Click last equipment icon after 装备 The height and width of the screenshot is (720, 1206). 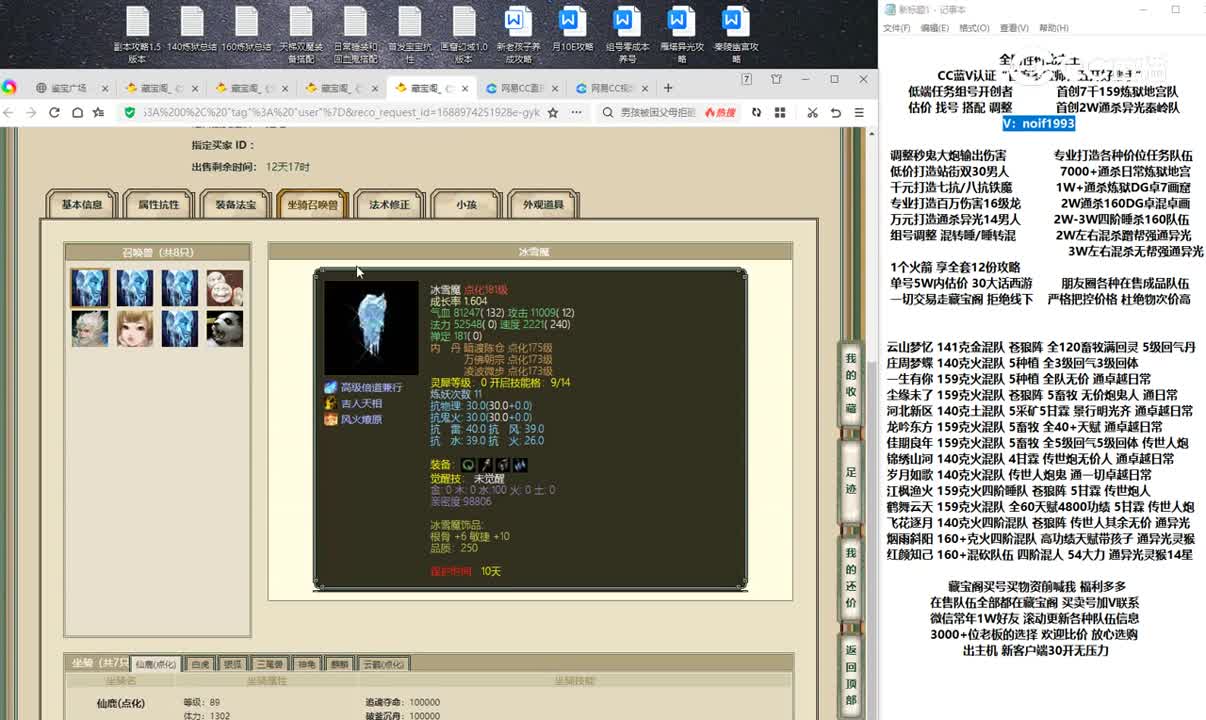click(520, 465)
